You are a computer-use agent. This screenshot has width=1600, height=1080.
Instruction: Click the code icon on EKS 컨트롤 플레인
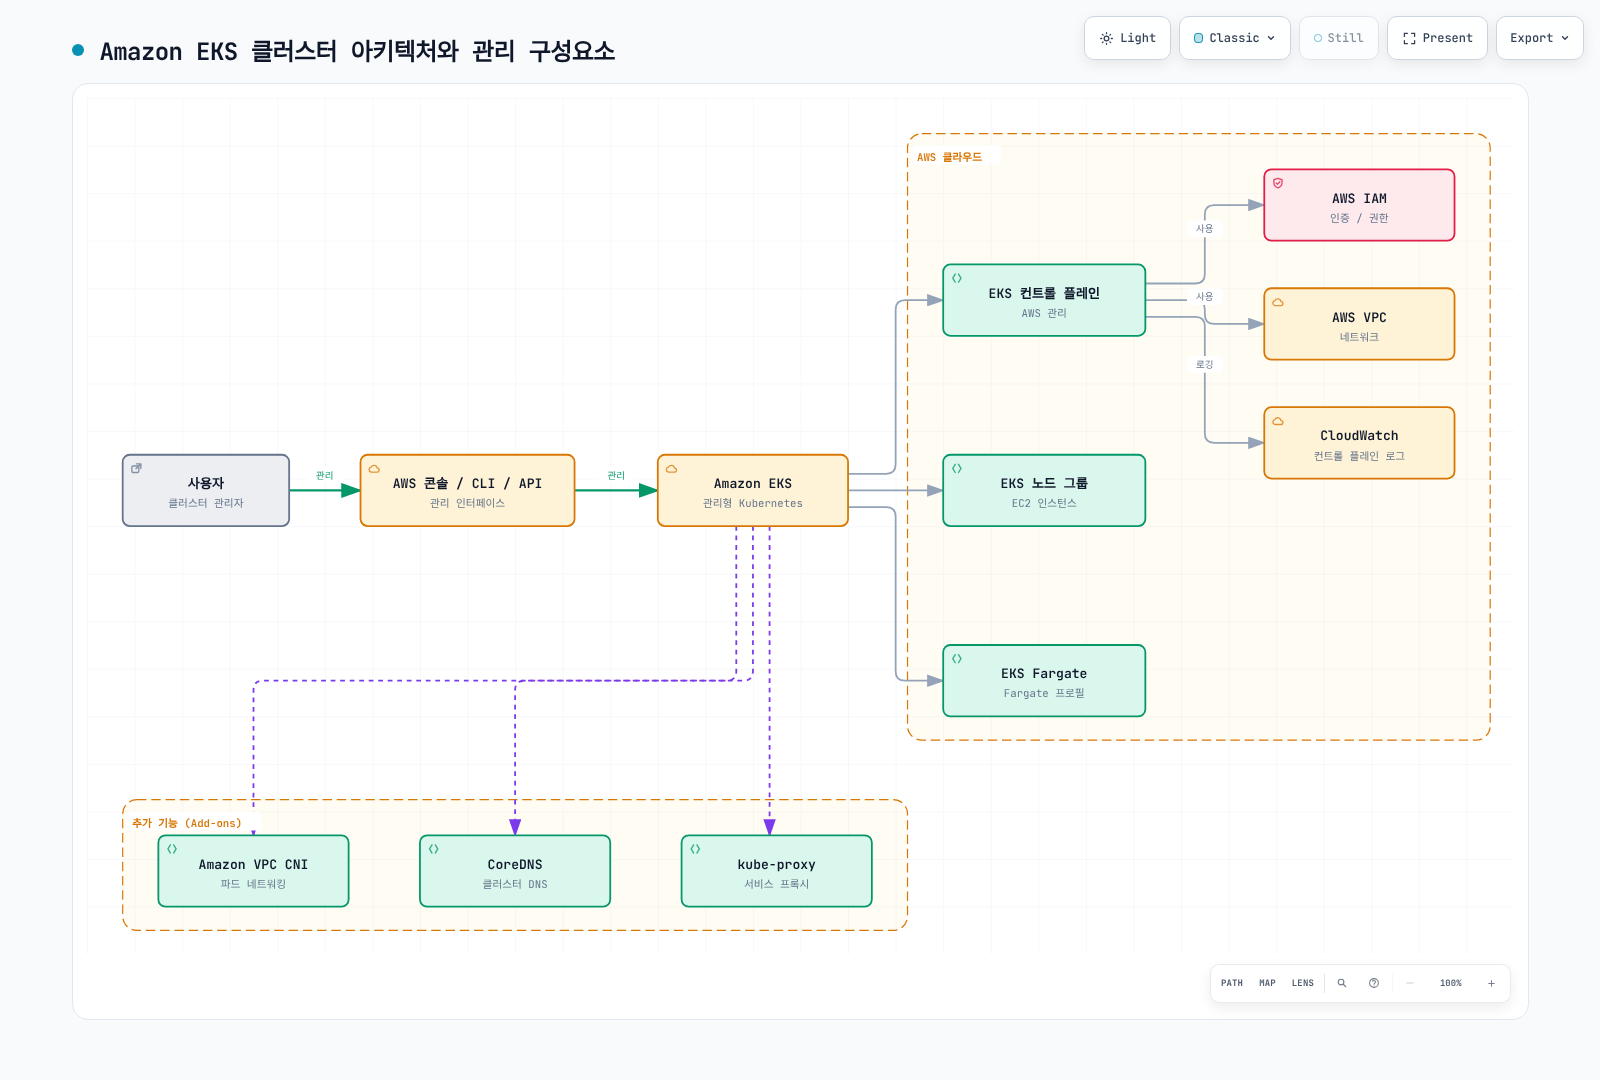[957, 278]
